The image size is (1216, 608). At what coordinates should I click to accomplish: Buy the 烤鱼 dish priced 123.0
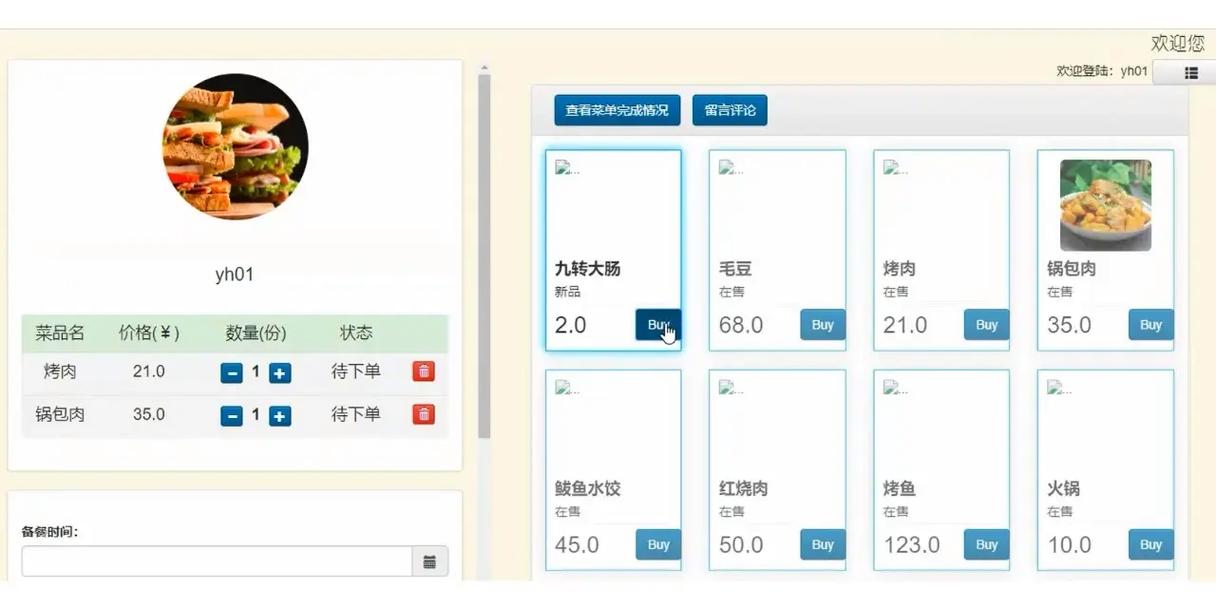(x=986, y=544)
